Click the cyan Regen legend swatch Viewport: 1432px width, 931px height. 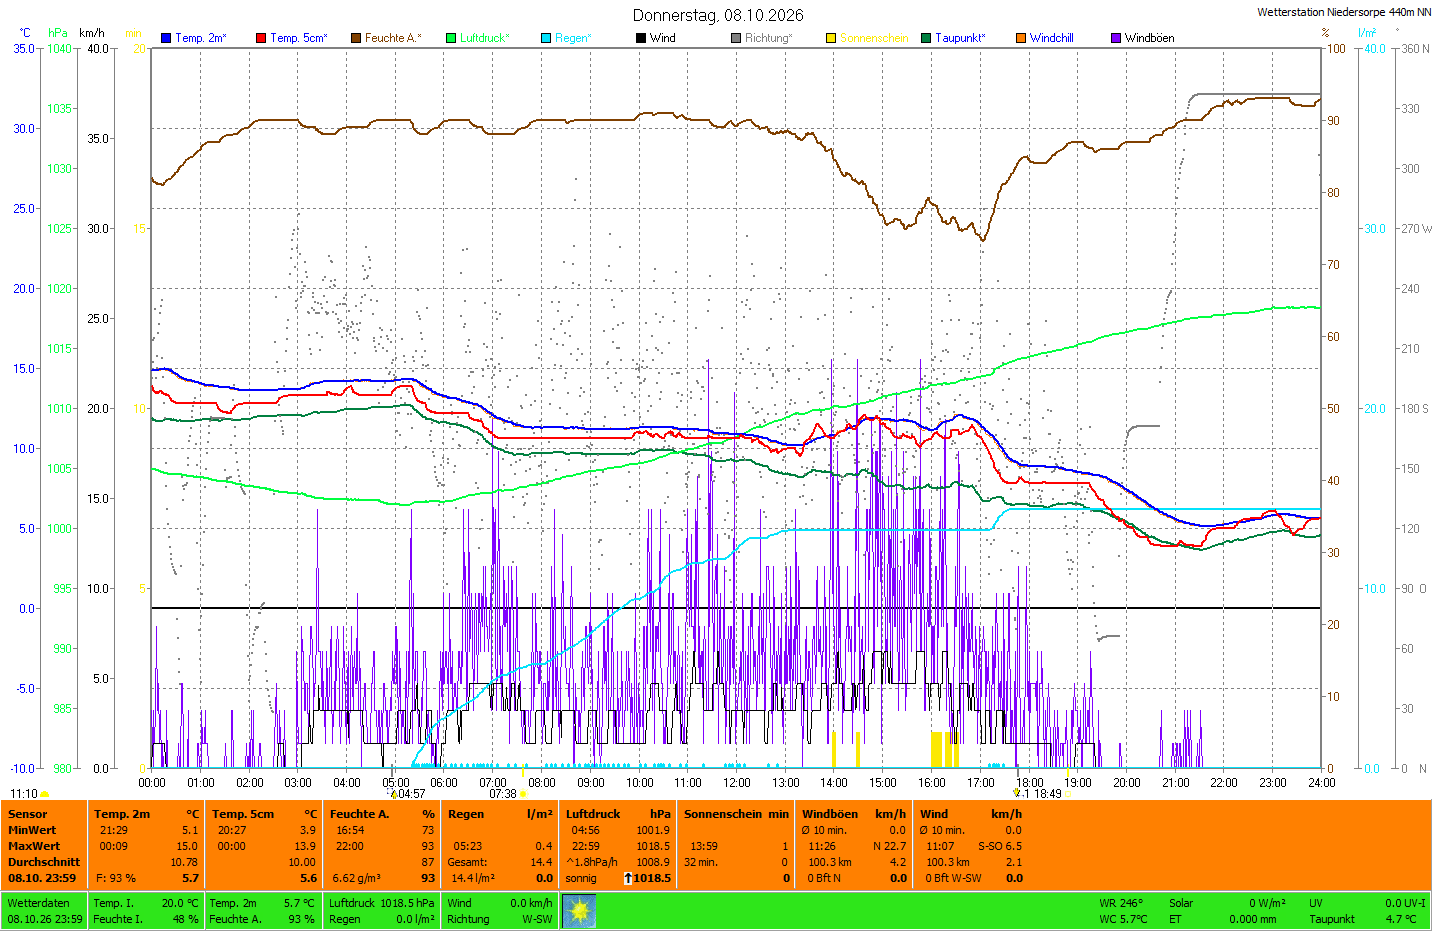(546, 38)
